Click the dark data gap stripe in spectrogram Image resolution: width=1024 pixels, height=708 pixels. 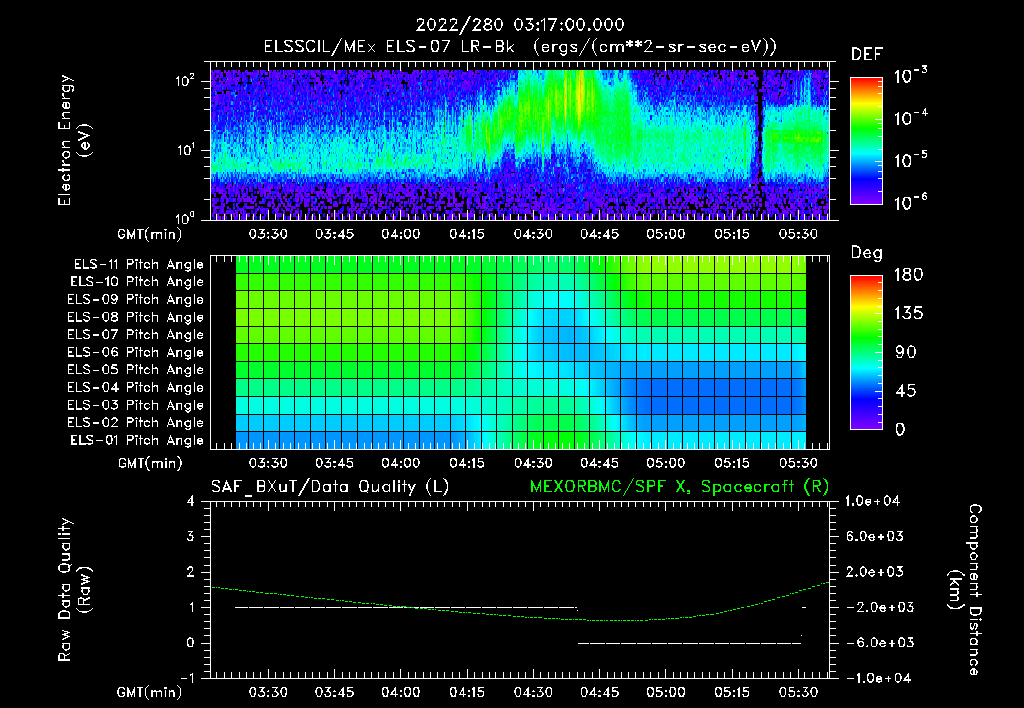pyautogui.click(x=759, y=144)
